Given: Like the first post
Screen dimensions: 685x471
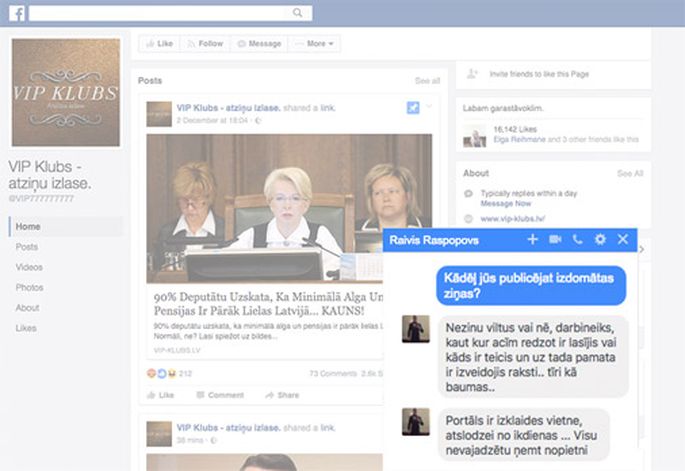Looking at the screenshot, I should [x=160, y=395].
